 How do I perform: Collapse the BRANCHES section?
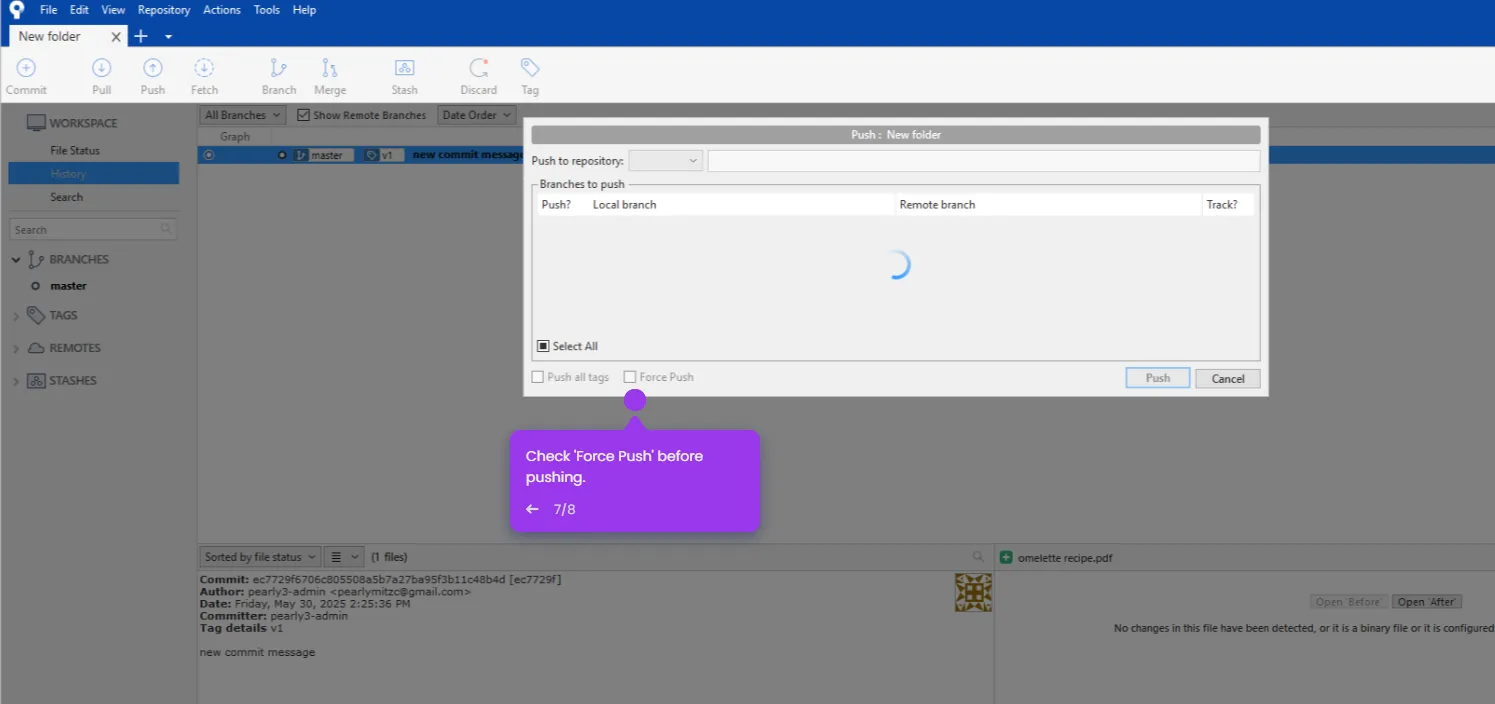click(x=16, y=260)
